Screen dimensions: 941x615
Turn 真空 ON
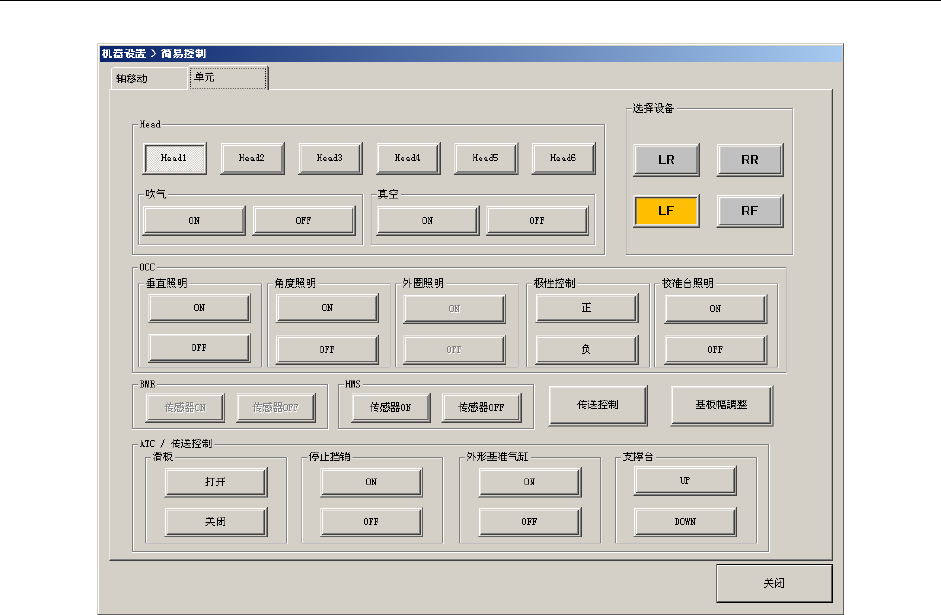tap(428, 221)
